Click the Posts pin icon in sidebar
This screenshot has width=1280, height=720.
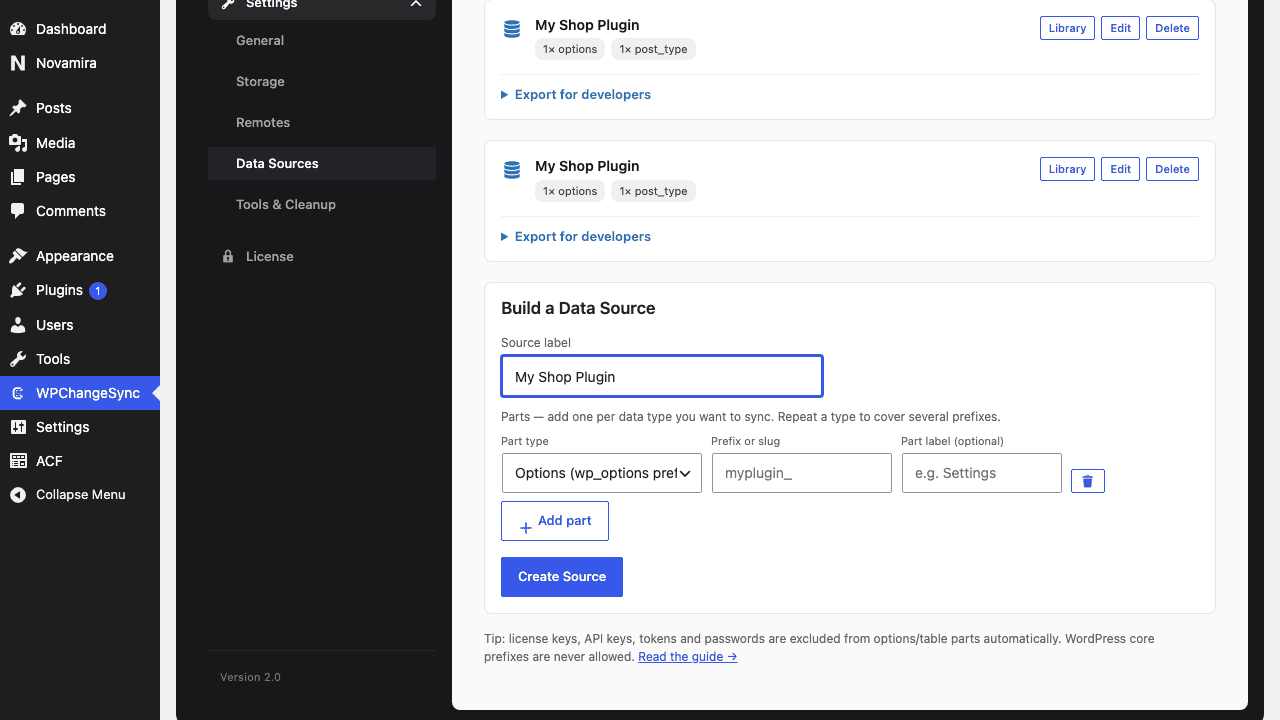coord(18,108)
